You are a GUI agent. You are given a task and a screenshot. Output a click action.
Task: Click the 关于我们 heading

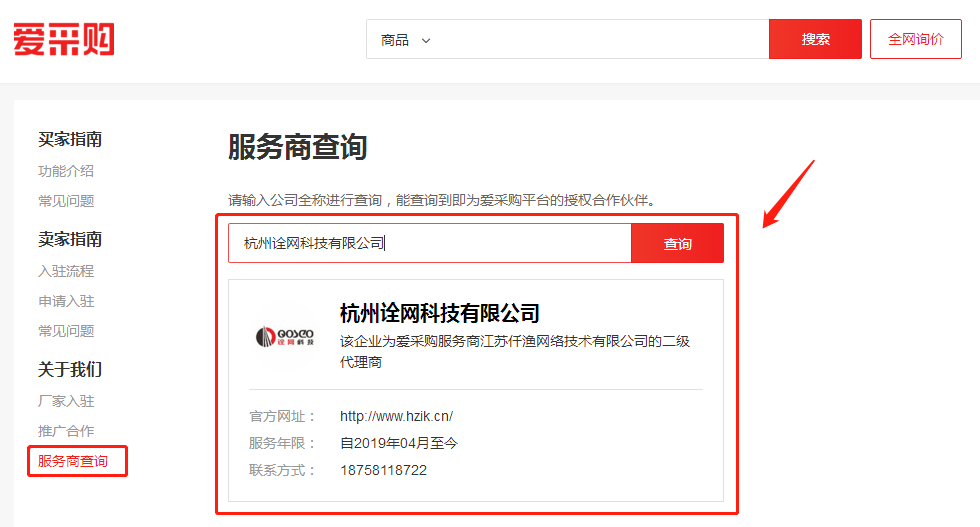click(x=69, y=369)
